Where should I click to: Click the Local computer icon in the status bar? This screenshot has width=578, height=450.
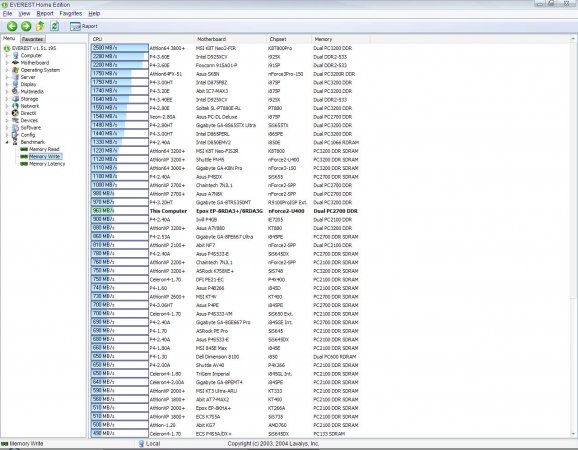tap(141, 443)
